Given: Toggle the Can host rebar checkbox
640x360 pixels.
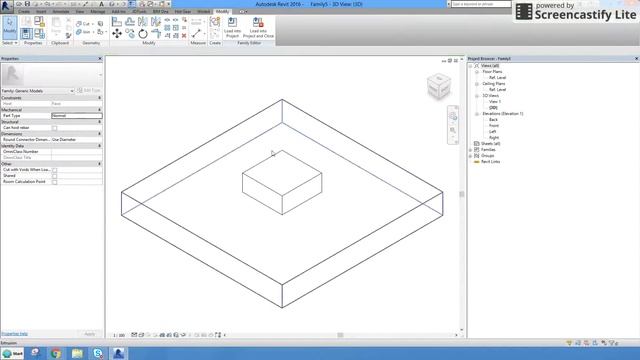Looking at the screenshot, I should point(54,128).
